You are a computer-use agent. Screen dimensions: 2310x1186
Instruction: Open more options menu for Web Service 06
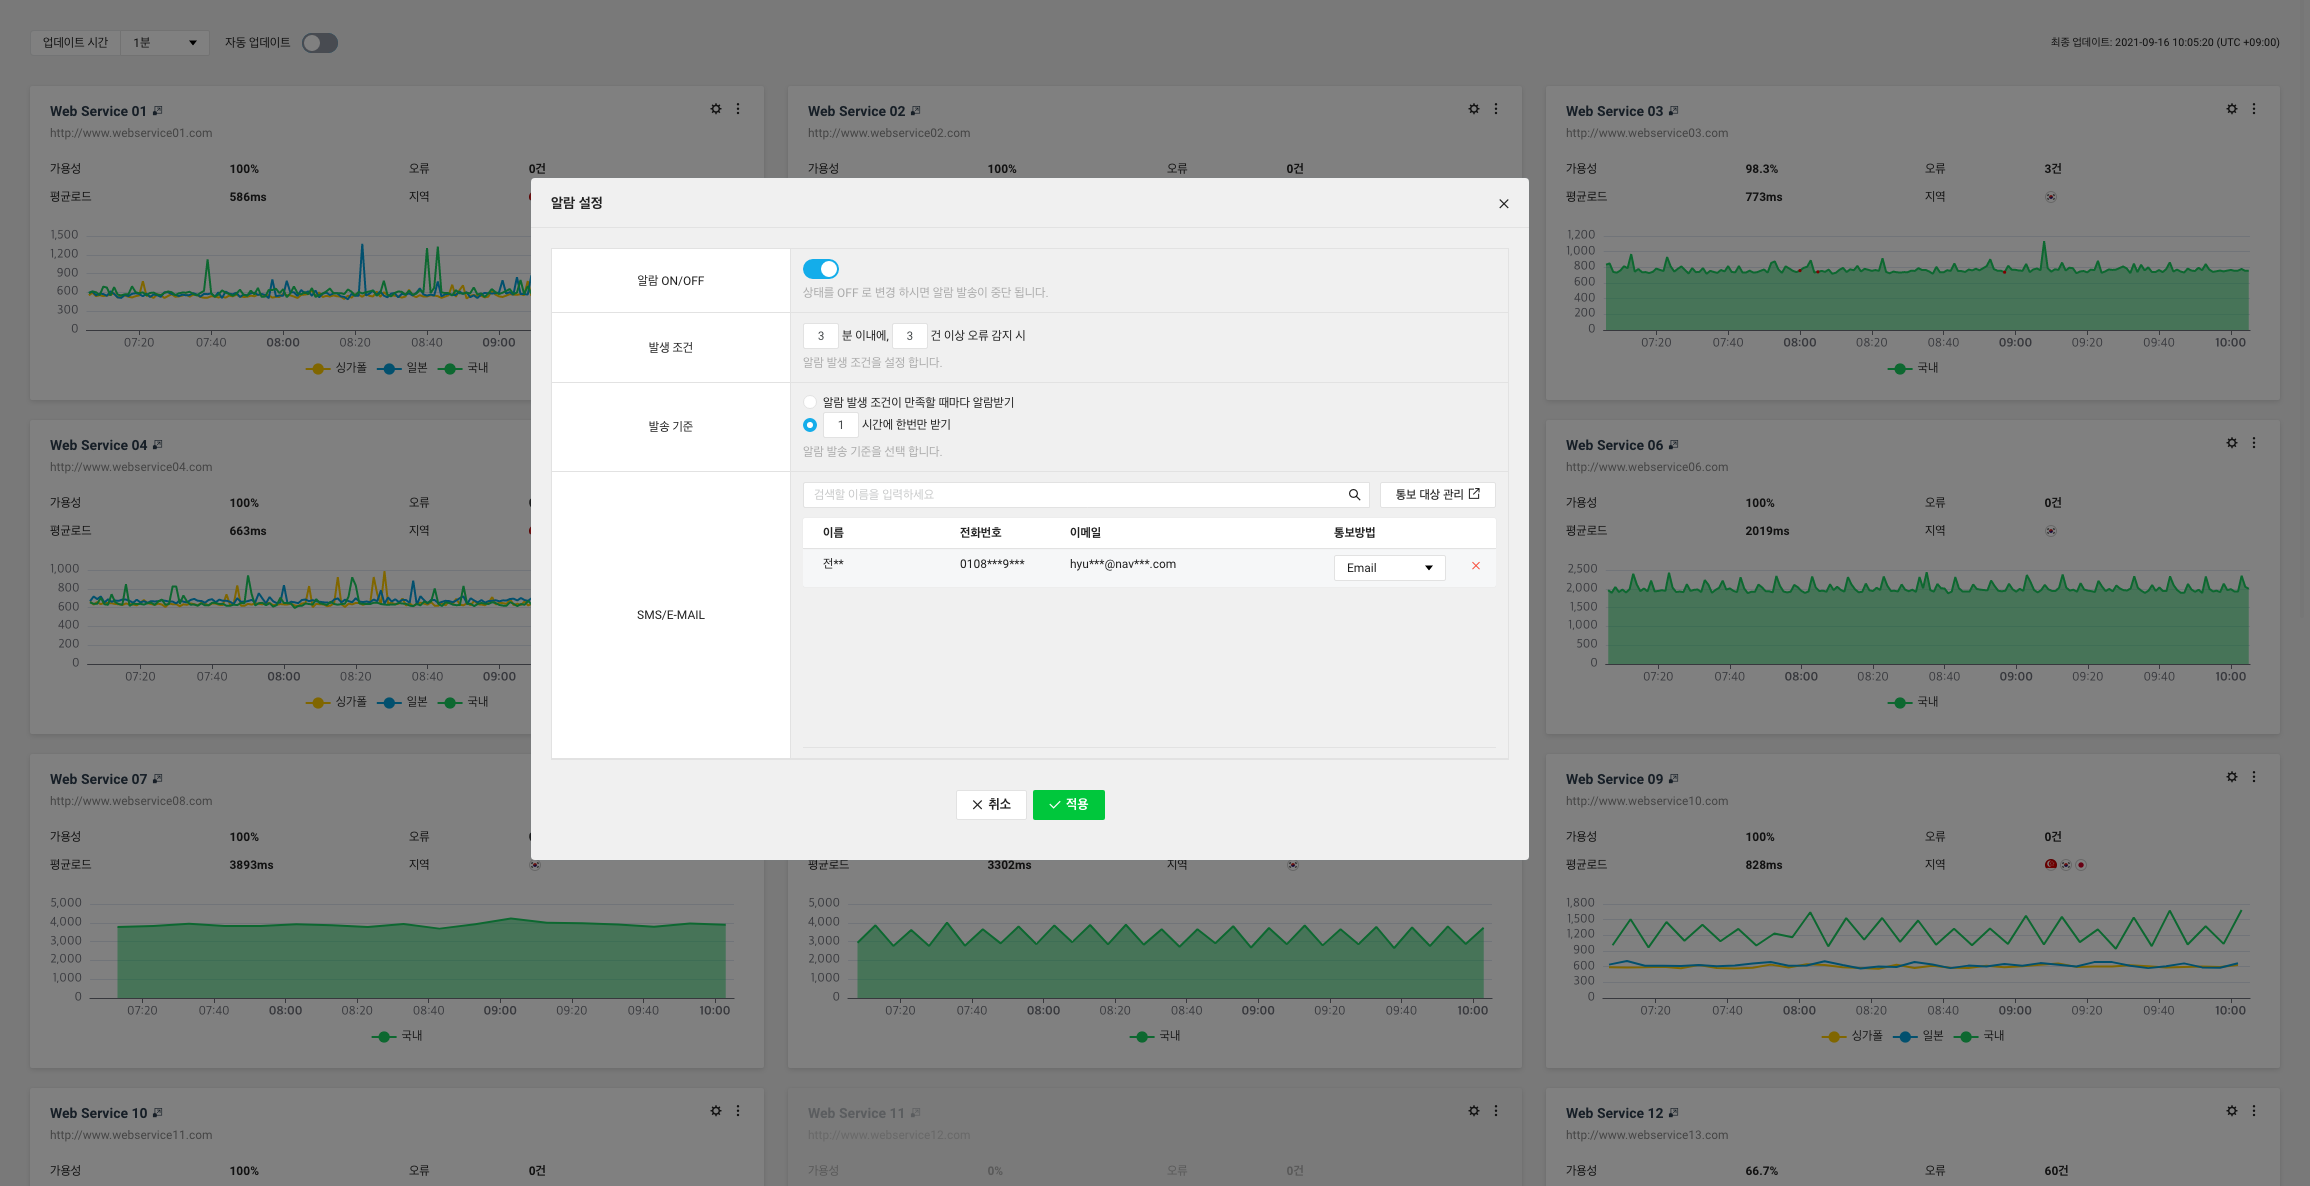pyautogui.click(x=2254, y=443)
